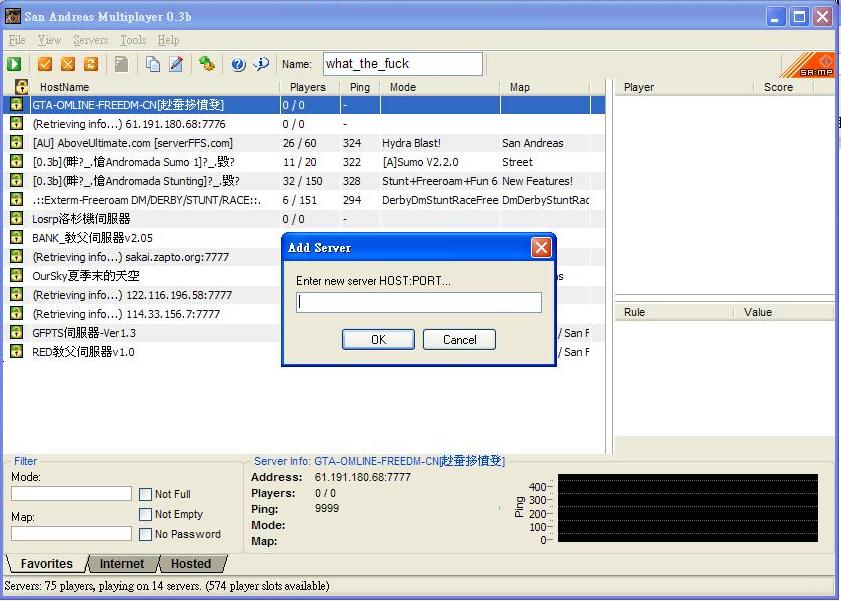Select the sakai.zapto.org:7777 server entry
The height and width of the screenshot is (601, 841).
tap(143, 257)
